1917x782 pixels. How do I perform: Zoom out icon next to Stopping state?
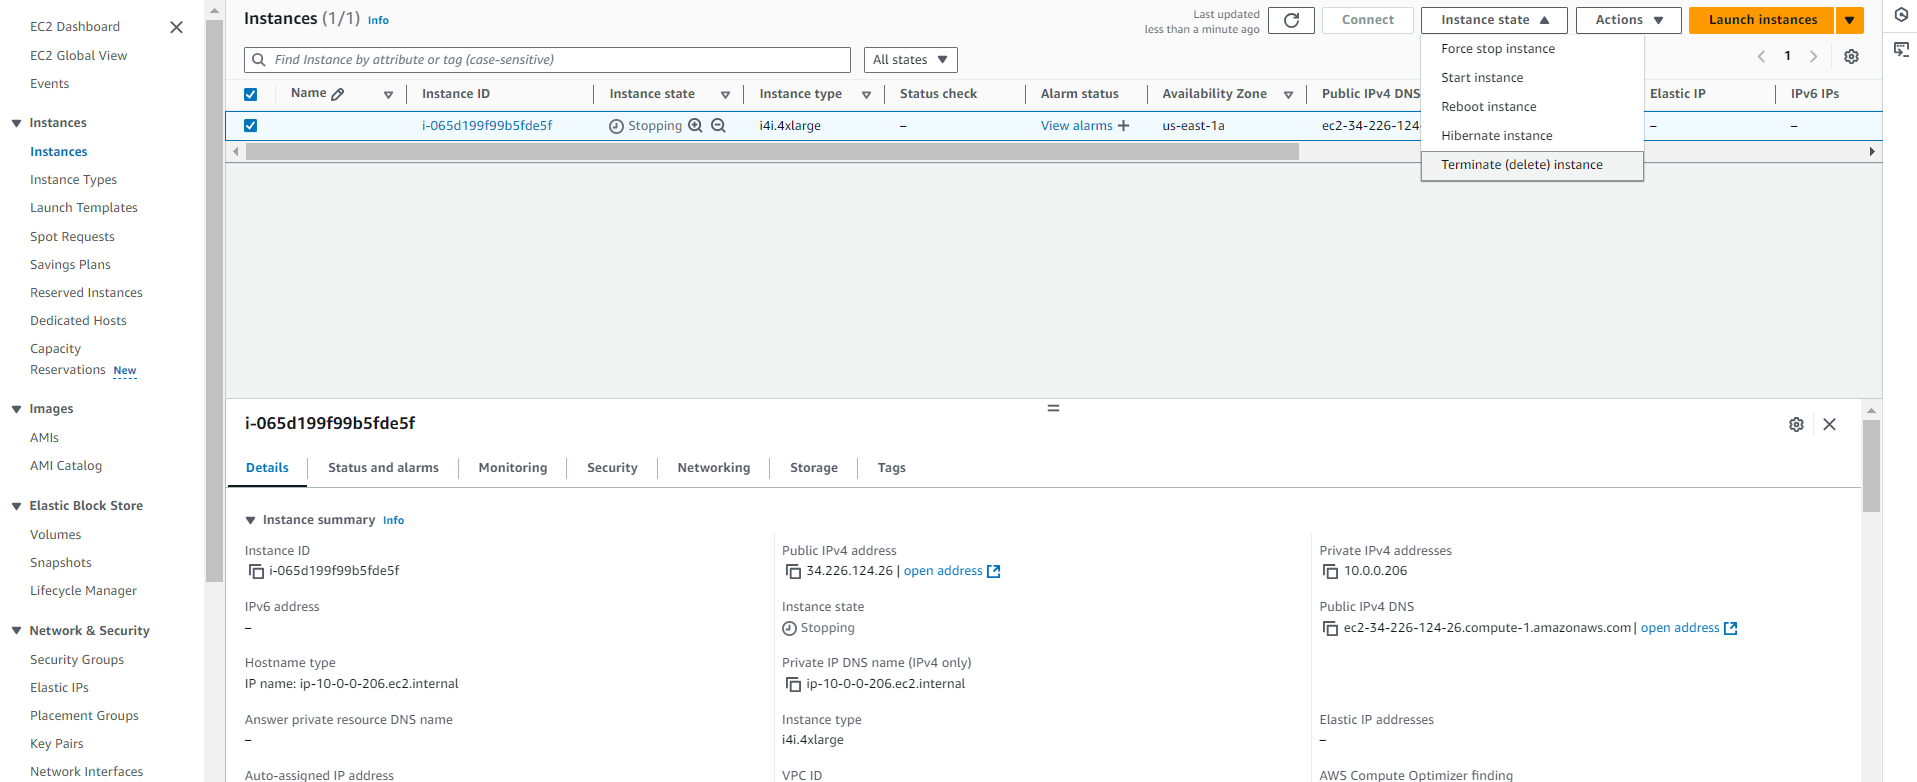point(718,126)
